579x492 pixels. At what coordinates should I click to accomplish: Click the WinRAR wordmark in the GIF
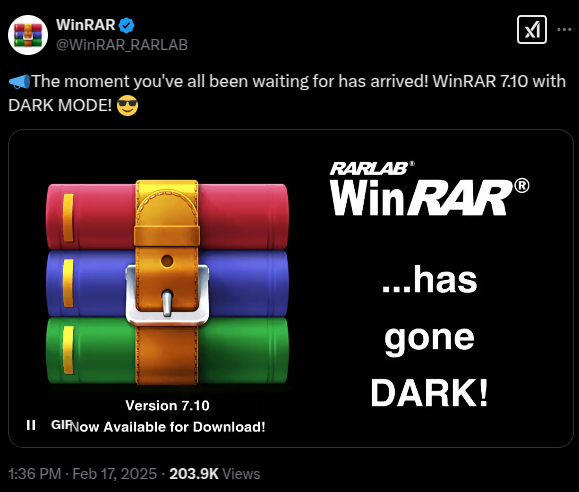coord(429,197)
